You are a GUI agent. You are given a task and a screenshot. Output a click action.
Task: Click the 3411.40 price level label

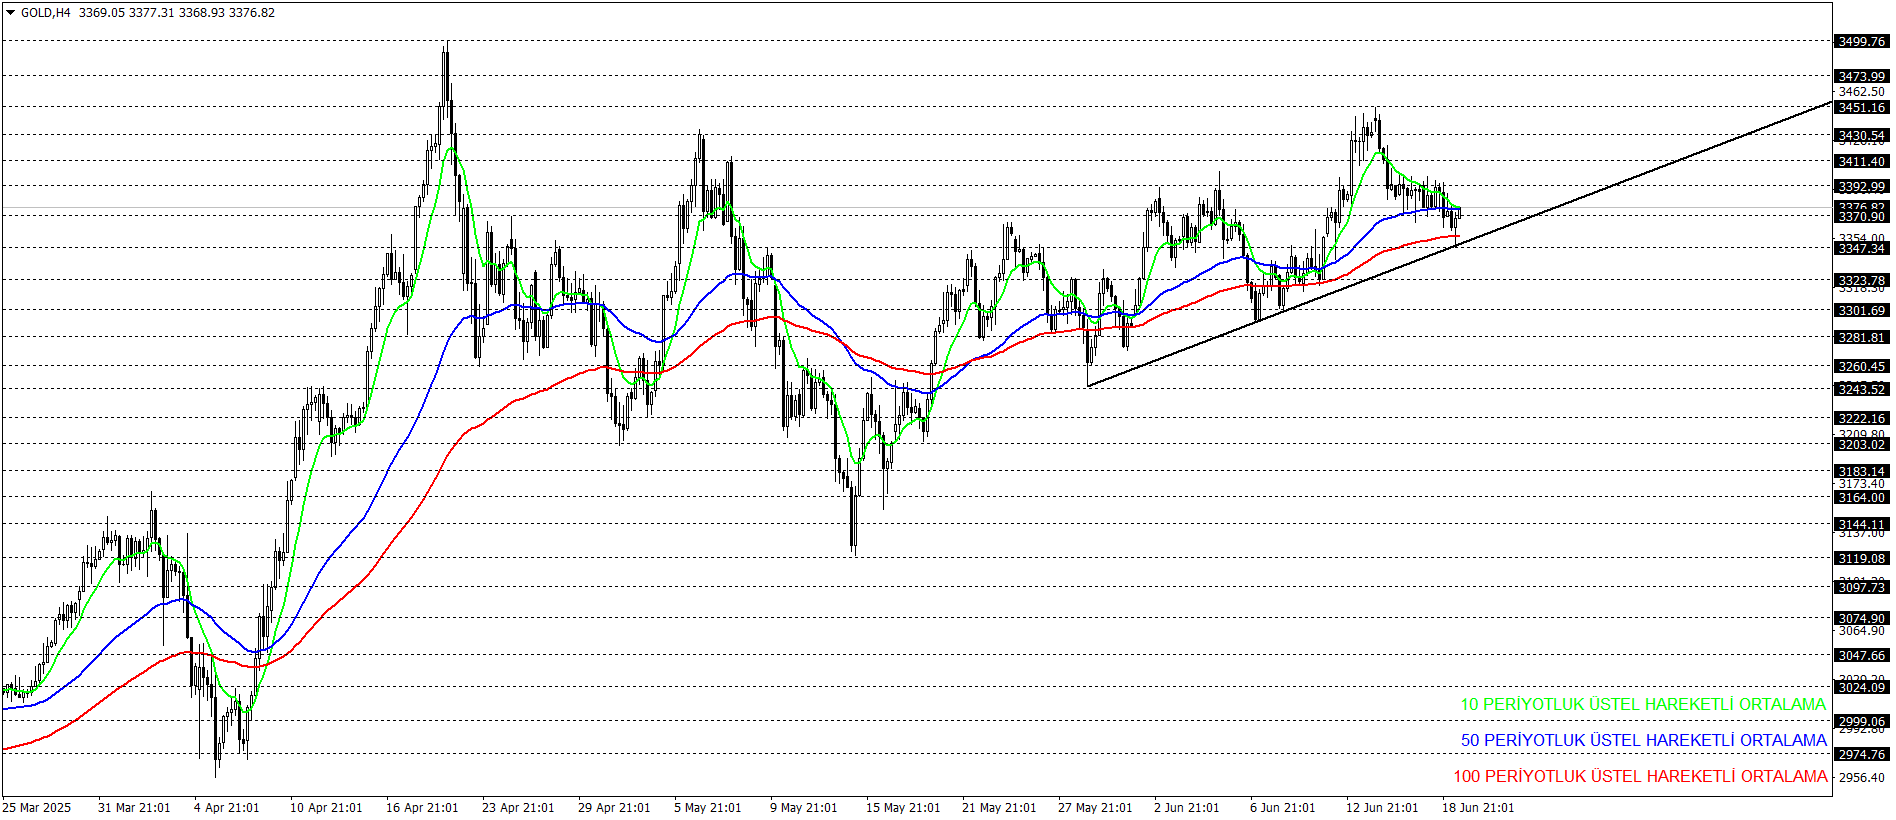click(x=1862, y=161)
